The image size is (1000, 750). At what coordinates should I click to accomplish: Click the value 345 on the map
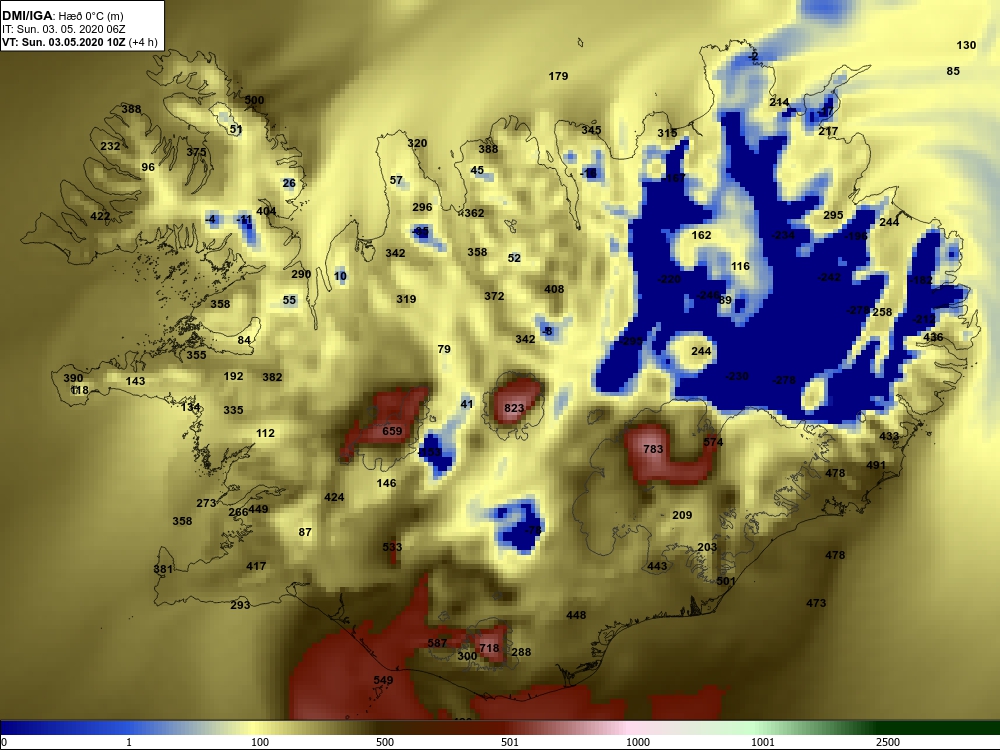(x=591, y=129)
